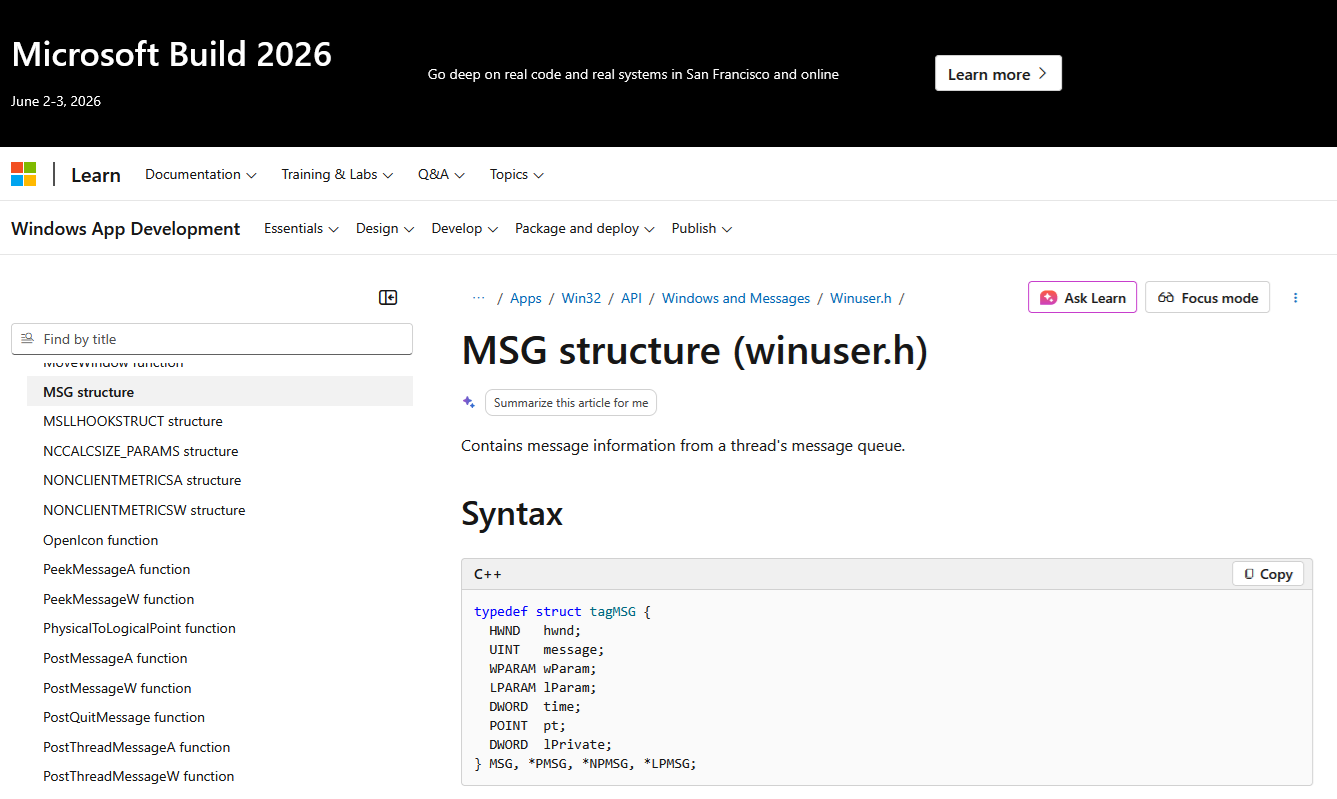This screenshot has height=799, width=1337.
Task: Click Learn more in the Build banner
Action: [x=997, y=74]
